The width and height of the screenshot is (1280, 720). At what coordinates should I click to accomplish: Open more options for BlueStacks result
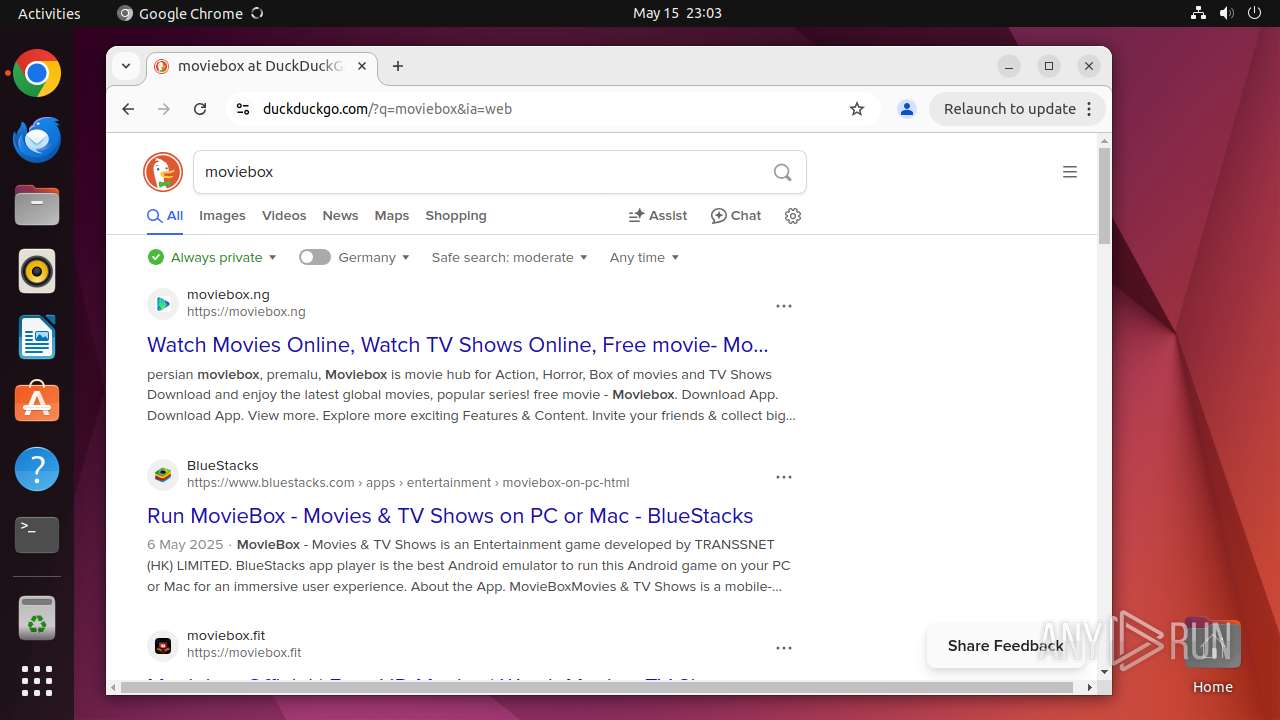tap(784, 477)
